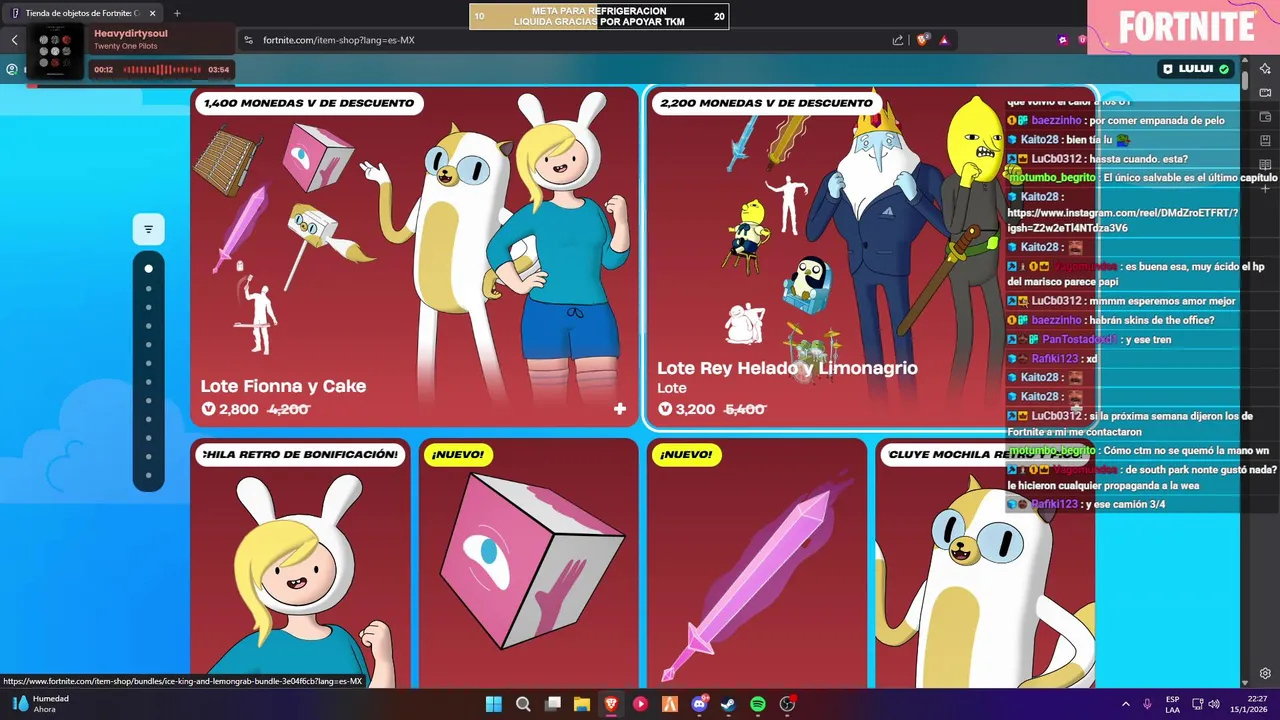This screenshot has height=720, width=1280.
Task: Add the Fionna y Cake bundle with plus icon
Action: 620,409
